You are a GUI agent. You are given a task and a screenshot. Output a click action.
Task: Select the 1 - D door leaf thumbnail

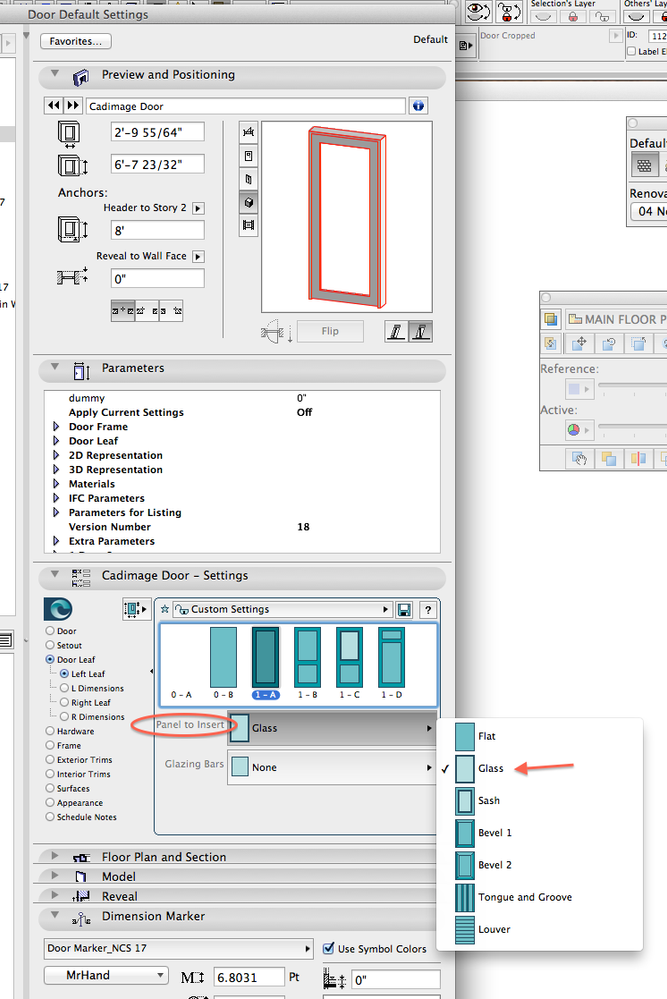(392, 663)
